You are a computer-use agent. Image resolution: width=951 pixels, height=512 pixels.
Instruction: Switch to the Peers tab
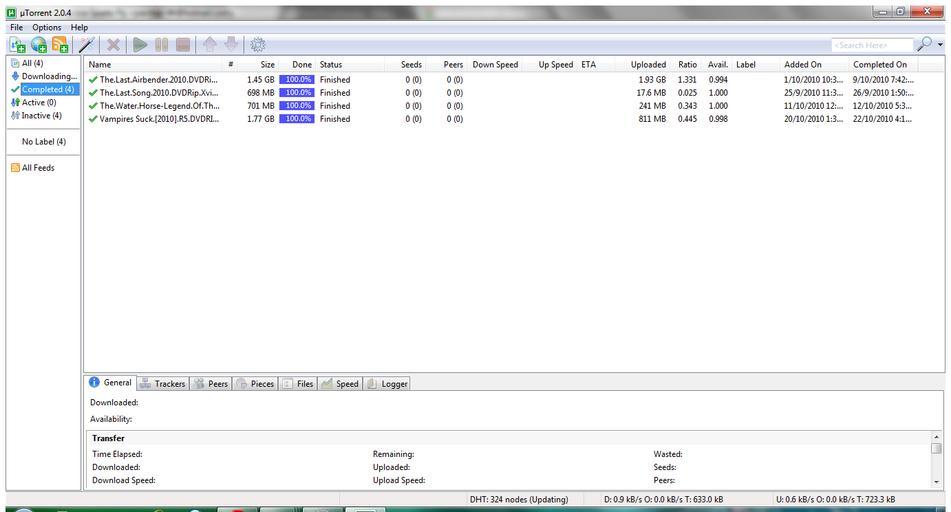[x=211, y=383]
